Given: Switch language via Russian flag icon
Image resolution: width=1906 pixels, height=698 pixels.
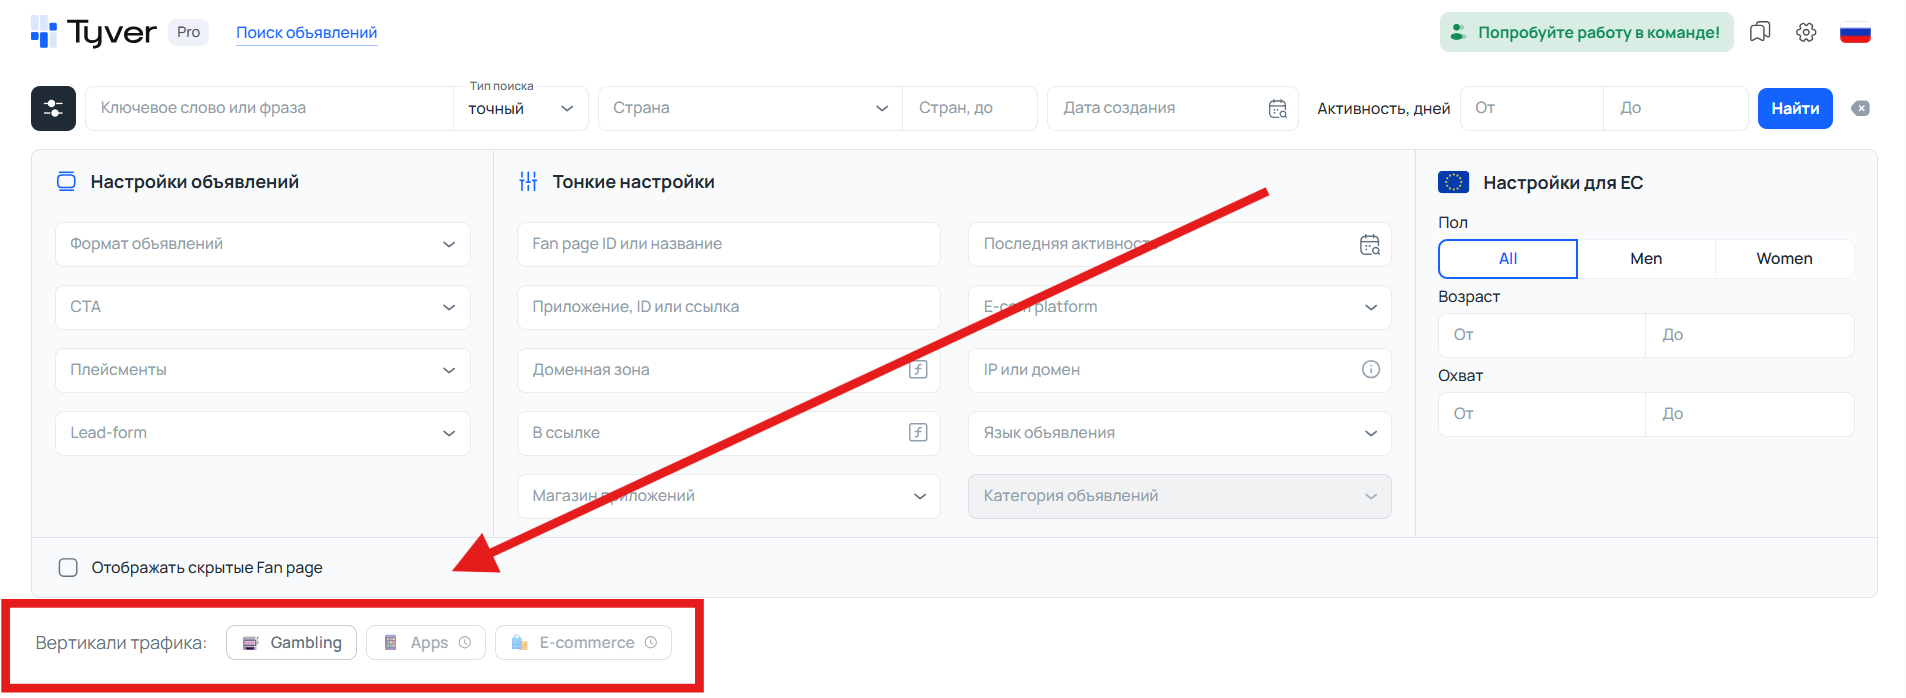Looking at the screenshot, I should [x=1855, y=33].
